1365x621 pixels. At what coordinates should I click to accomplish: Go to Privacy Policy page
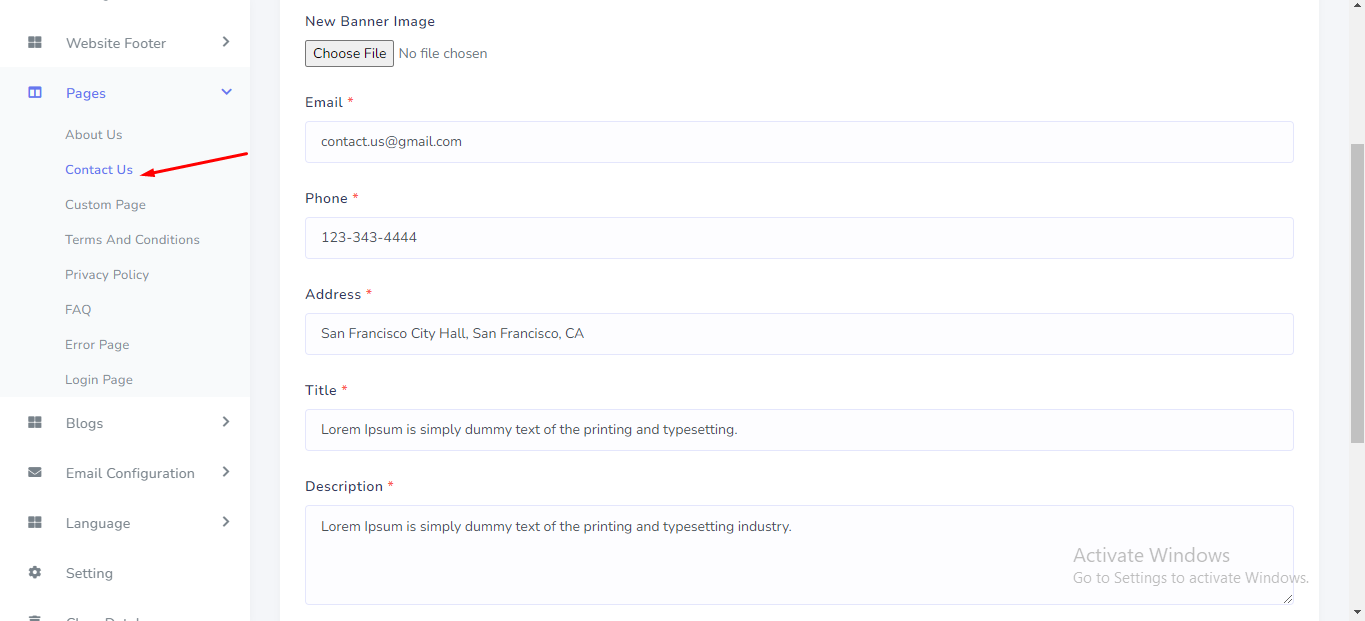point(107,275)
